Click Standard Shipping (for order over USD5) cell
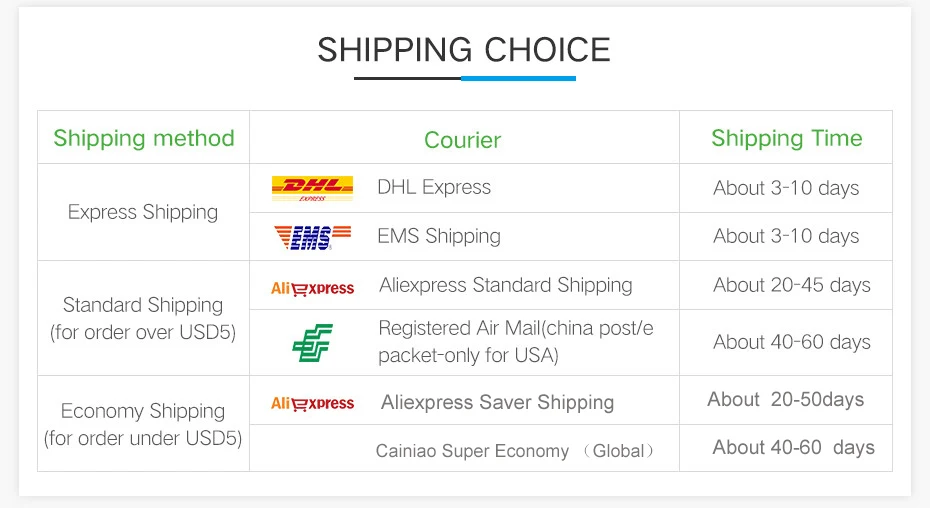This screenshot has height=508, width=930. tap(143, 318)
